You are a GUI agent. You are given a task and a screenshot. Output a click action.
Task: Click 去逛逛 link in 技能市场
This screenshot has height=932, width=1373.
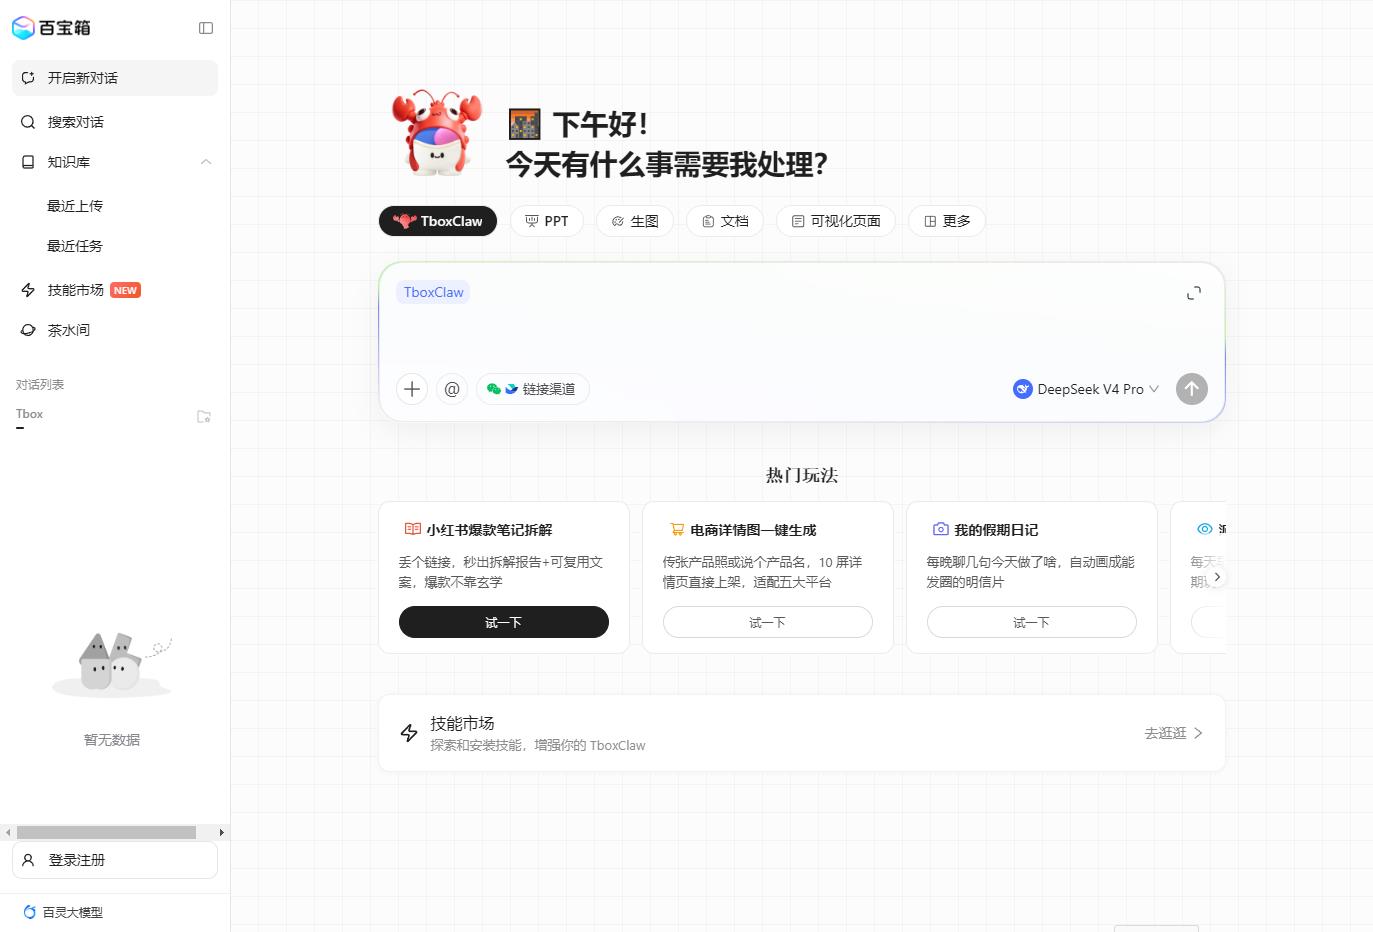point(1173,733)
